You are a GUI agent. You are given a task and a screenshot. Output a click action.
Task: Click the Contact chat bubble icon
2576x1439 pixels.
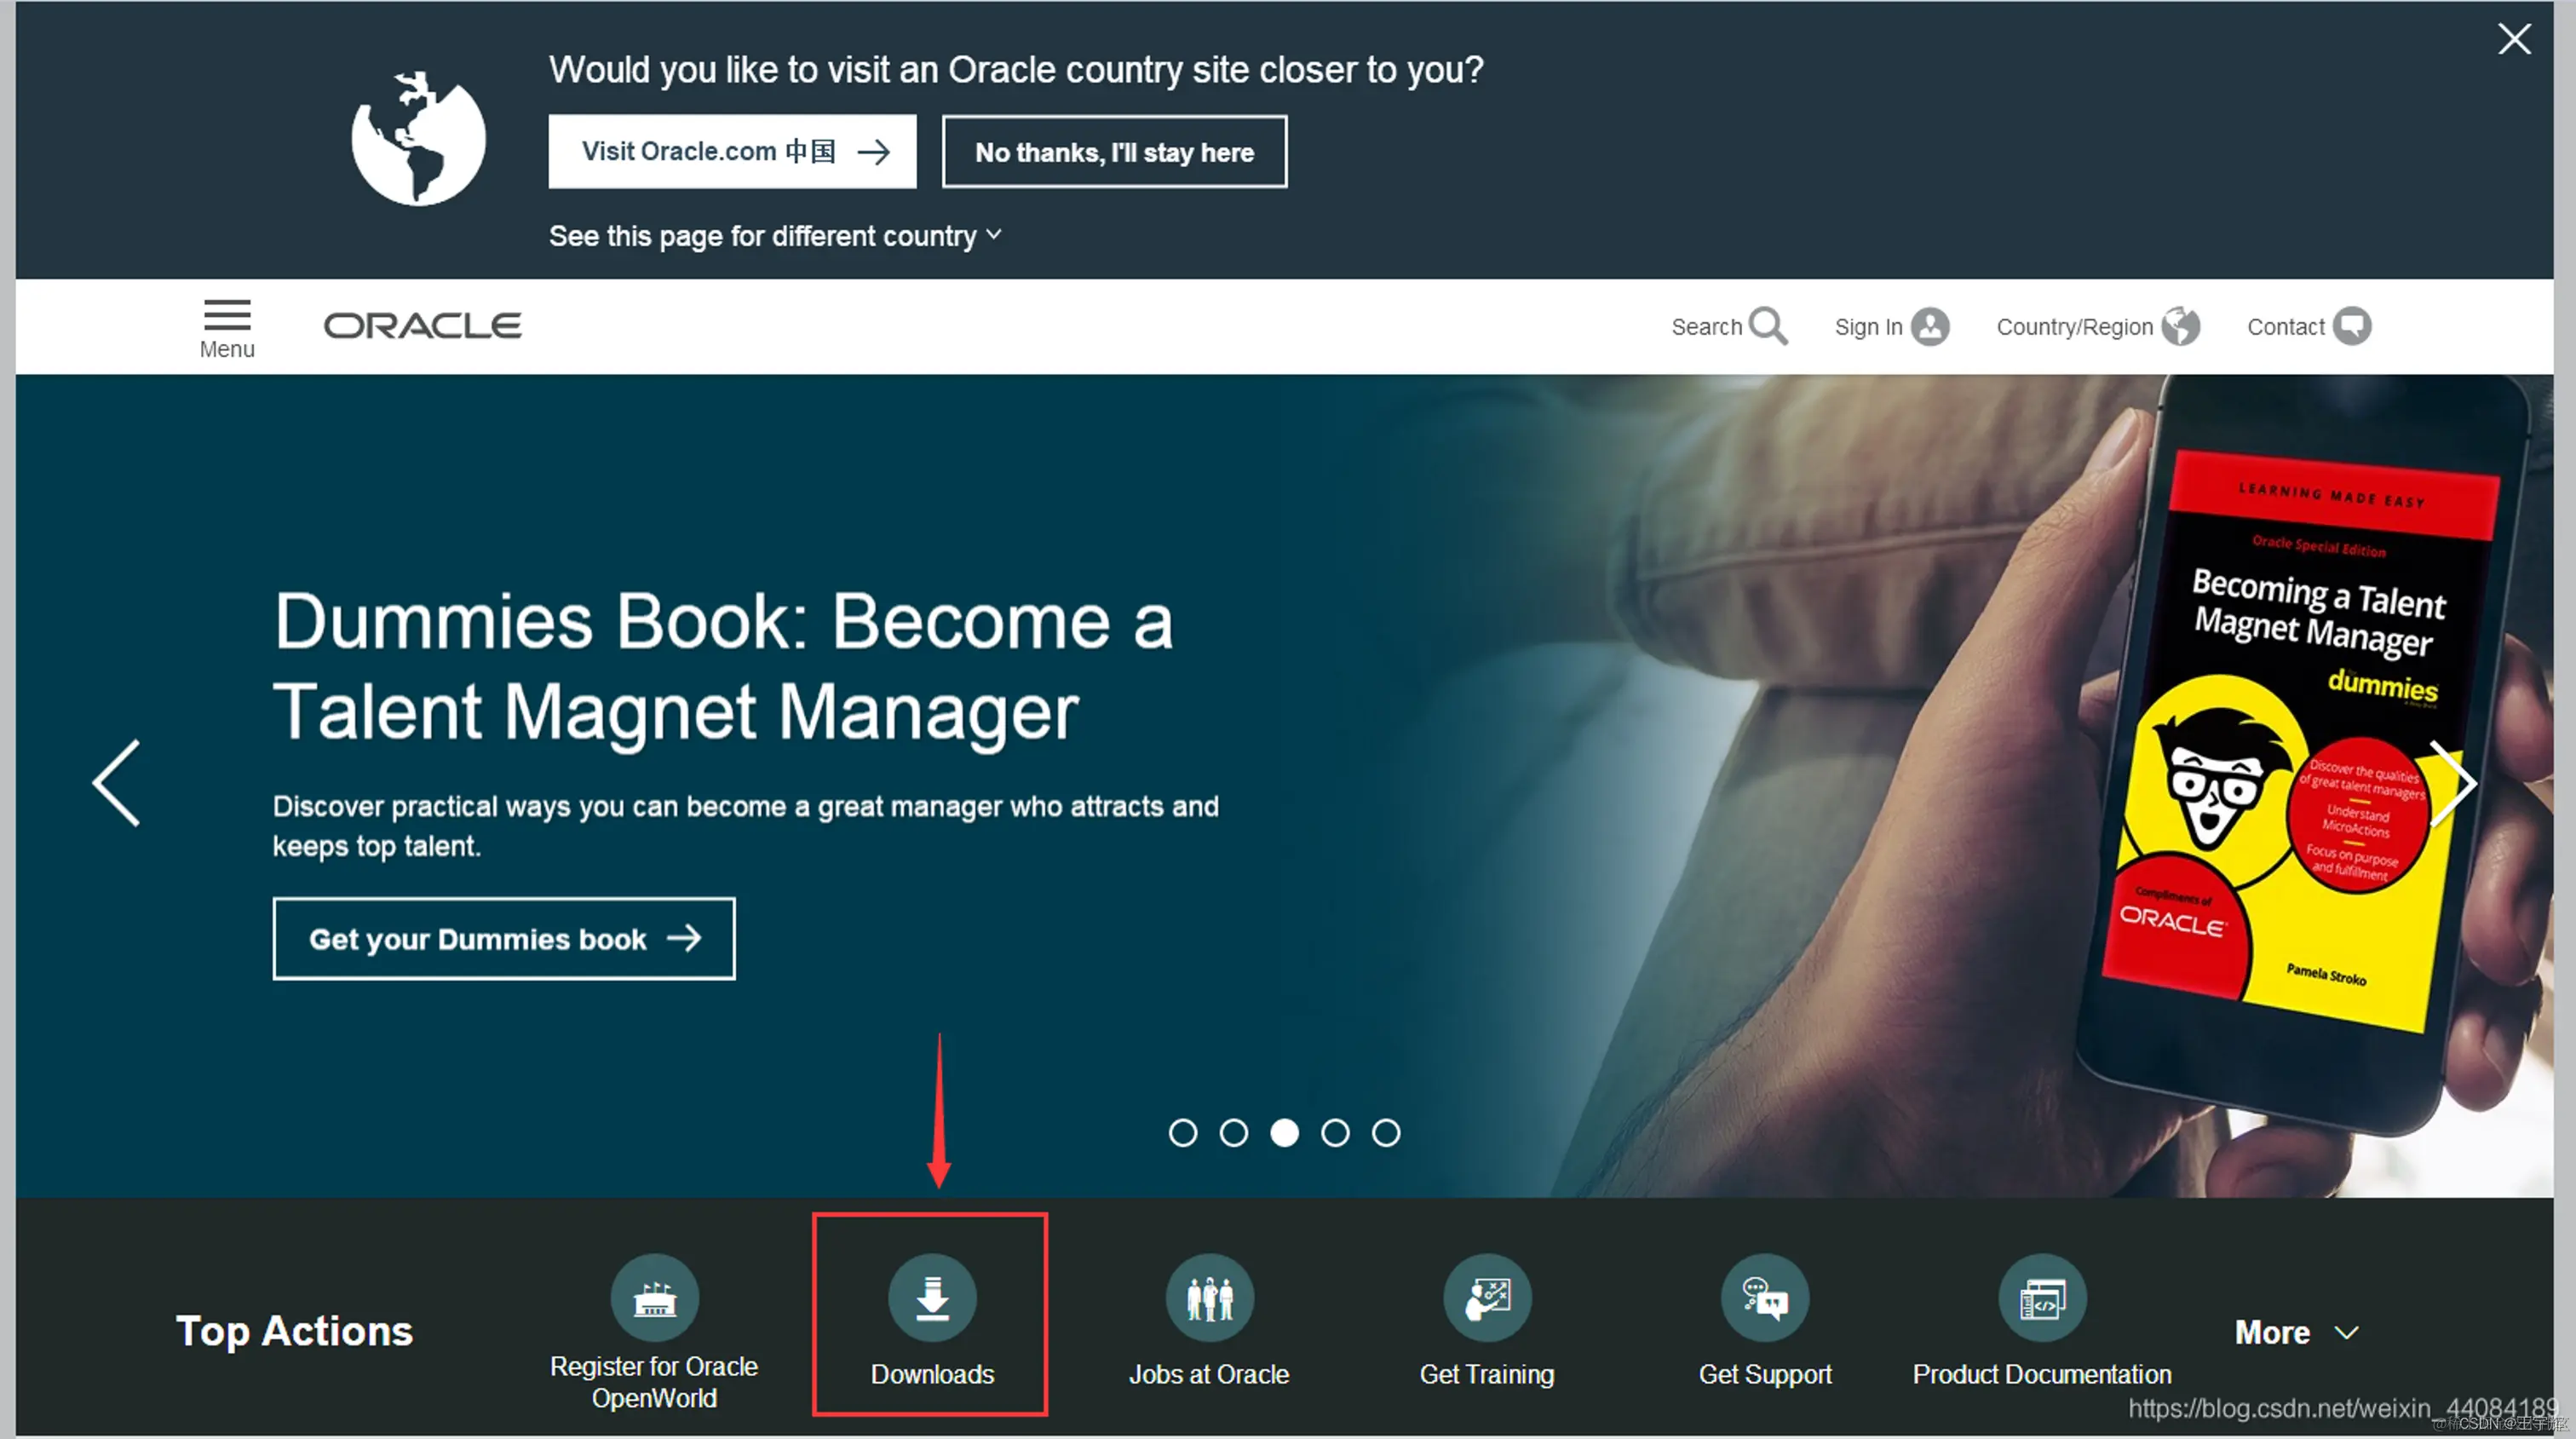pos(2351,326)
